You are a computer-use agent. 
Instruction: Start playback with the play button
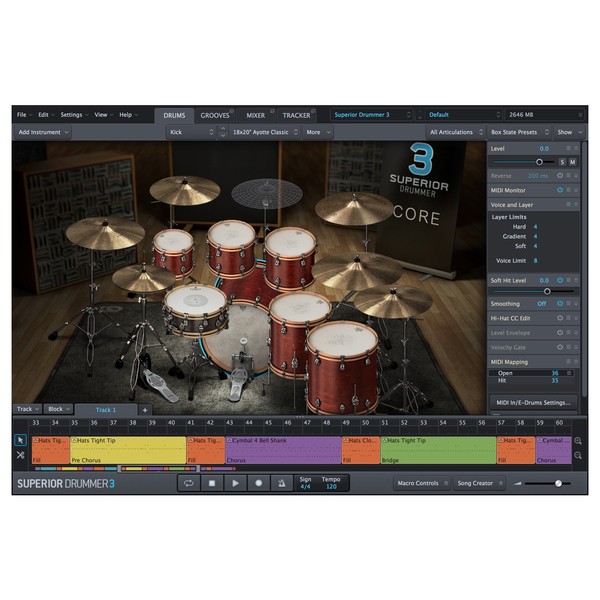click(x=235, y=483)
